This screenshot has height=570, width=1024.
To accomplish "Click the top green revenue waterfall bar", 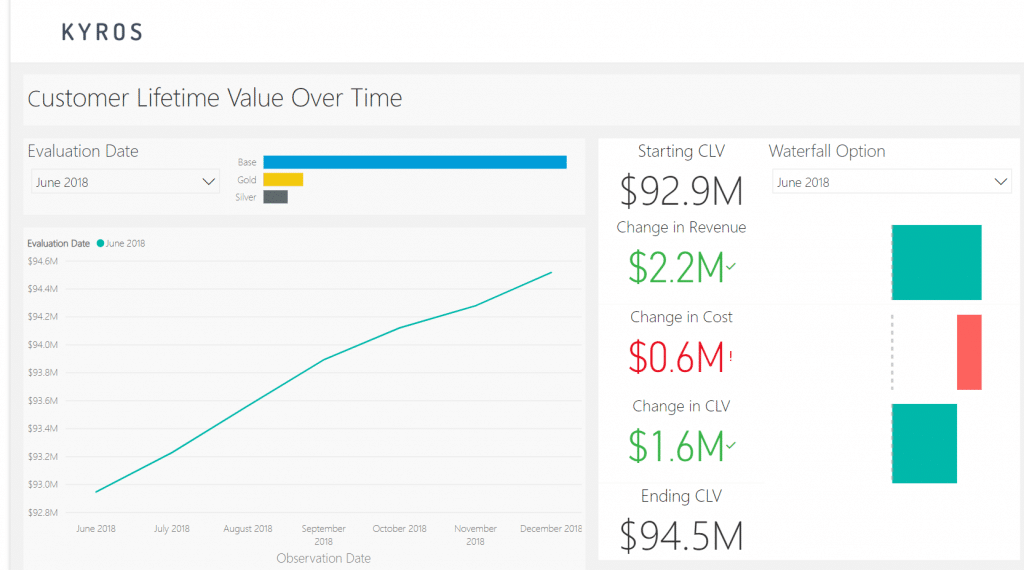I will 936,262.
